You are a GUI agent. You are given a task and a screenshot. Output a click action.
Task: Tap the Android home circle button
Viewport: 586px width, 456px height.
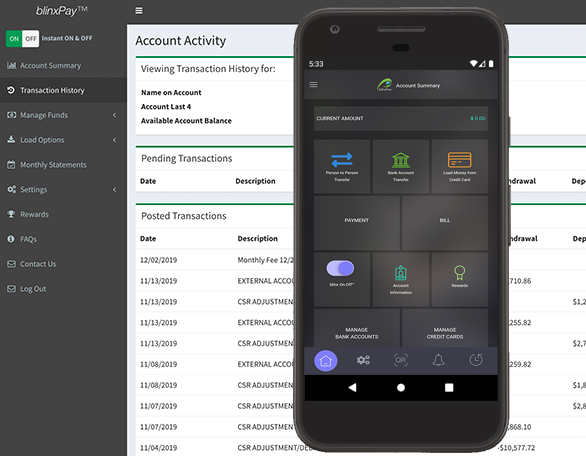pos(401,388)
